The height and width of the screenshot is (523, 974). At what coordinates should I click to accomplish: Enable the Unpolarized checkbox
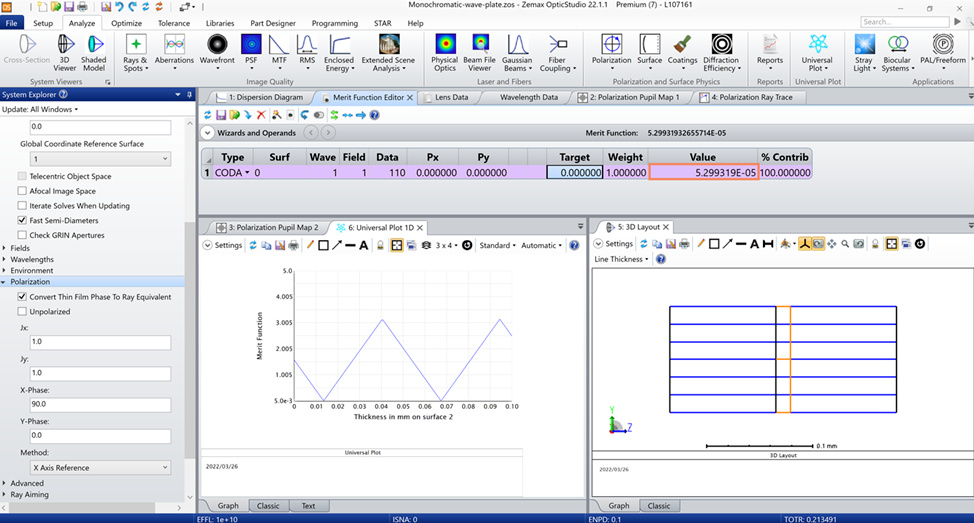[x=22, y=312]
